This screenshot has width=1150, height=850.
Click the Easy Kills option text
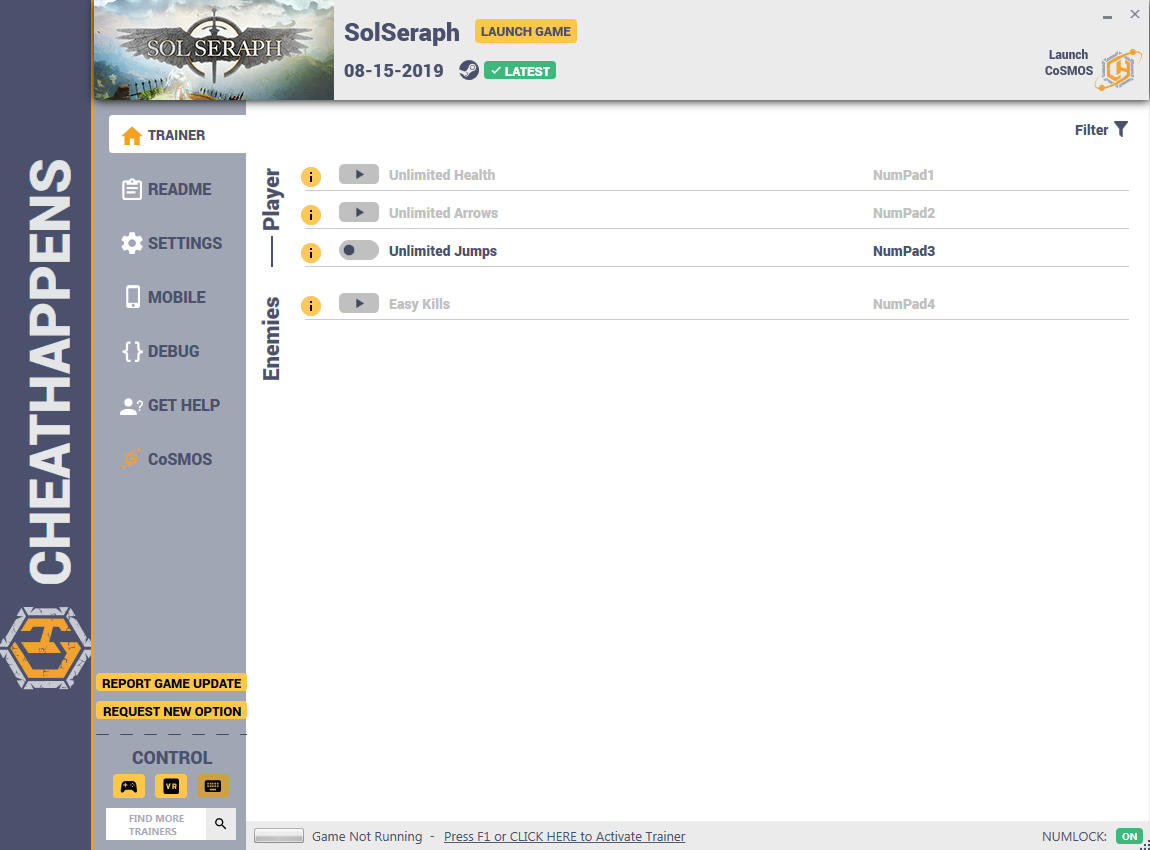(x=419, y=304)
